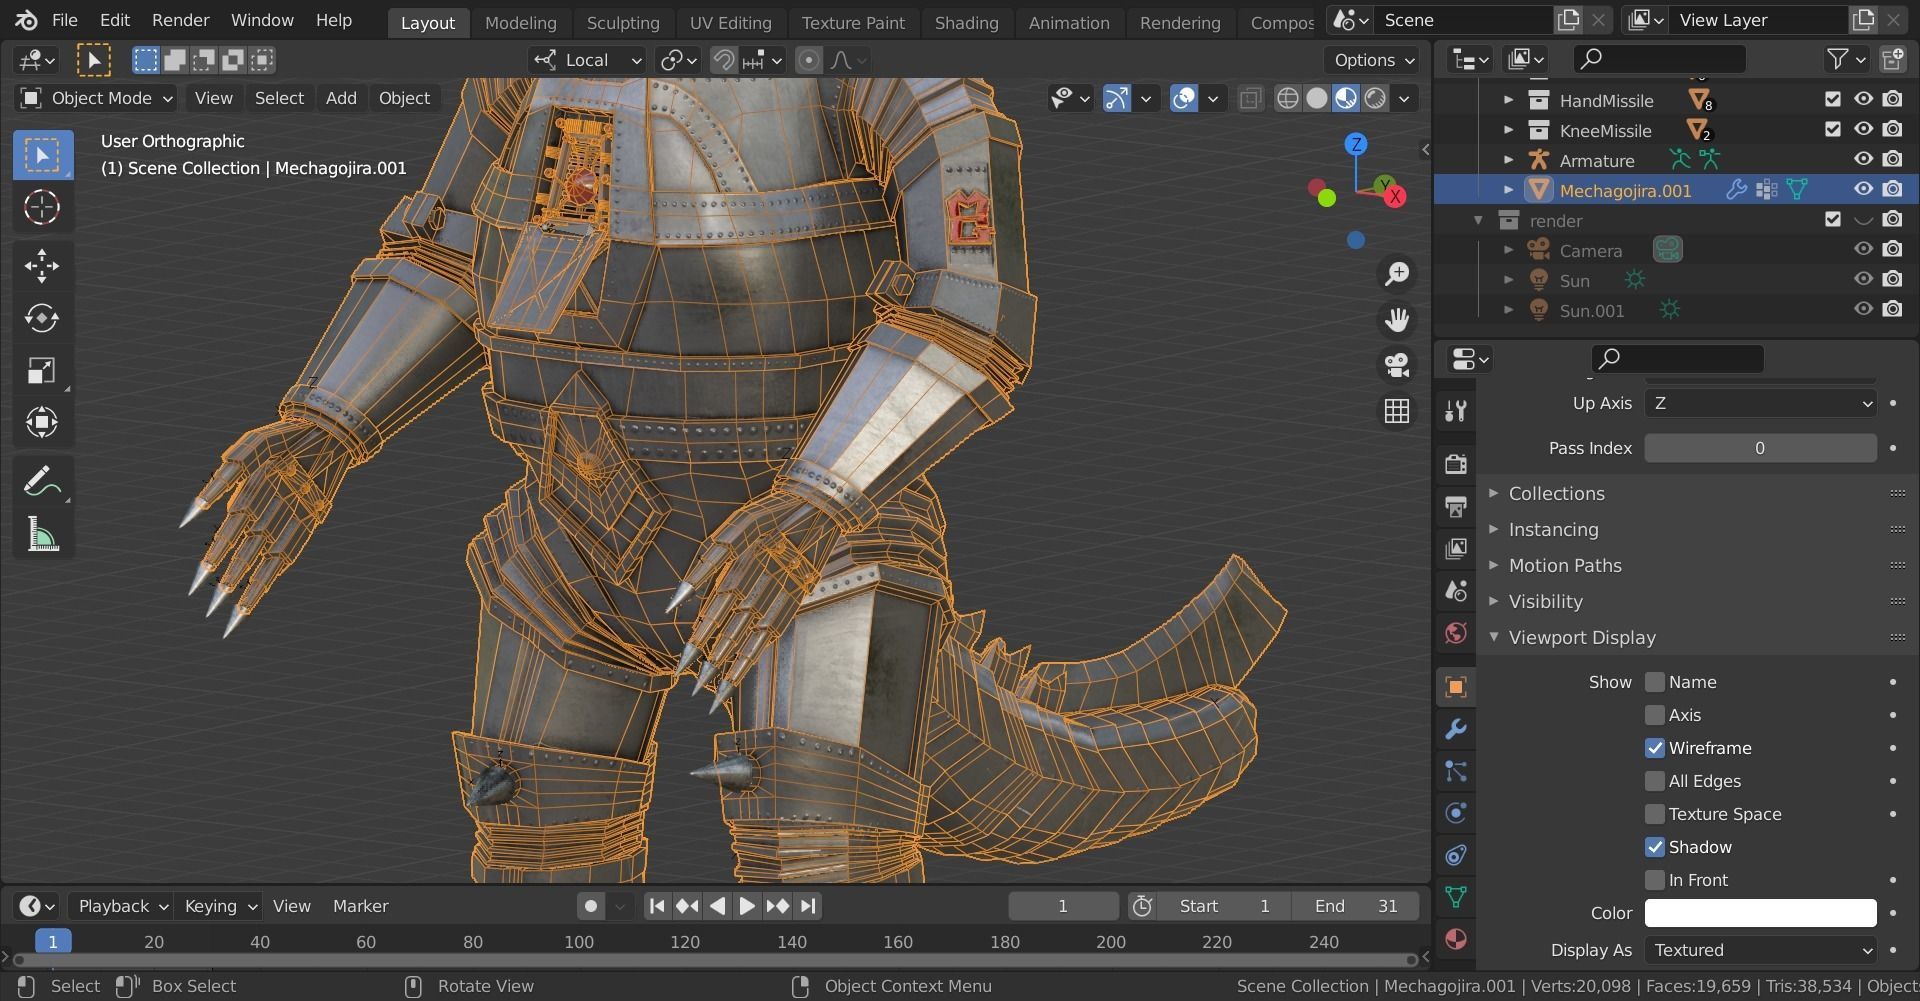Switch to the Shading workspace tab

click(x=966, y=22)
